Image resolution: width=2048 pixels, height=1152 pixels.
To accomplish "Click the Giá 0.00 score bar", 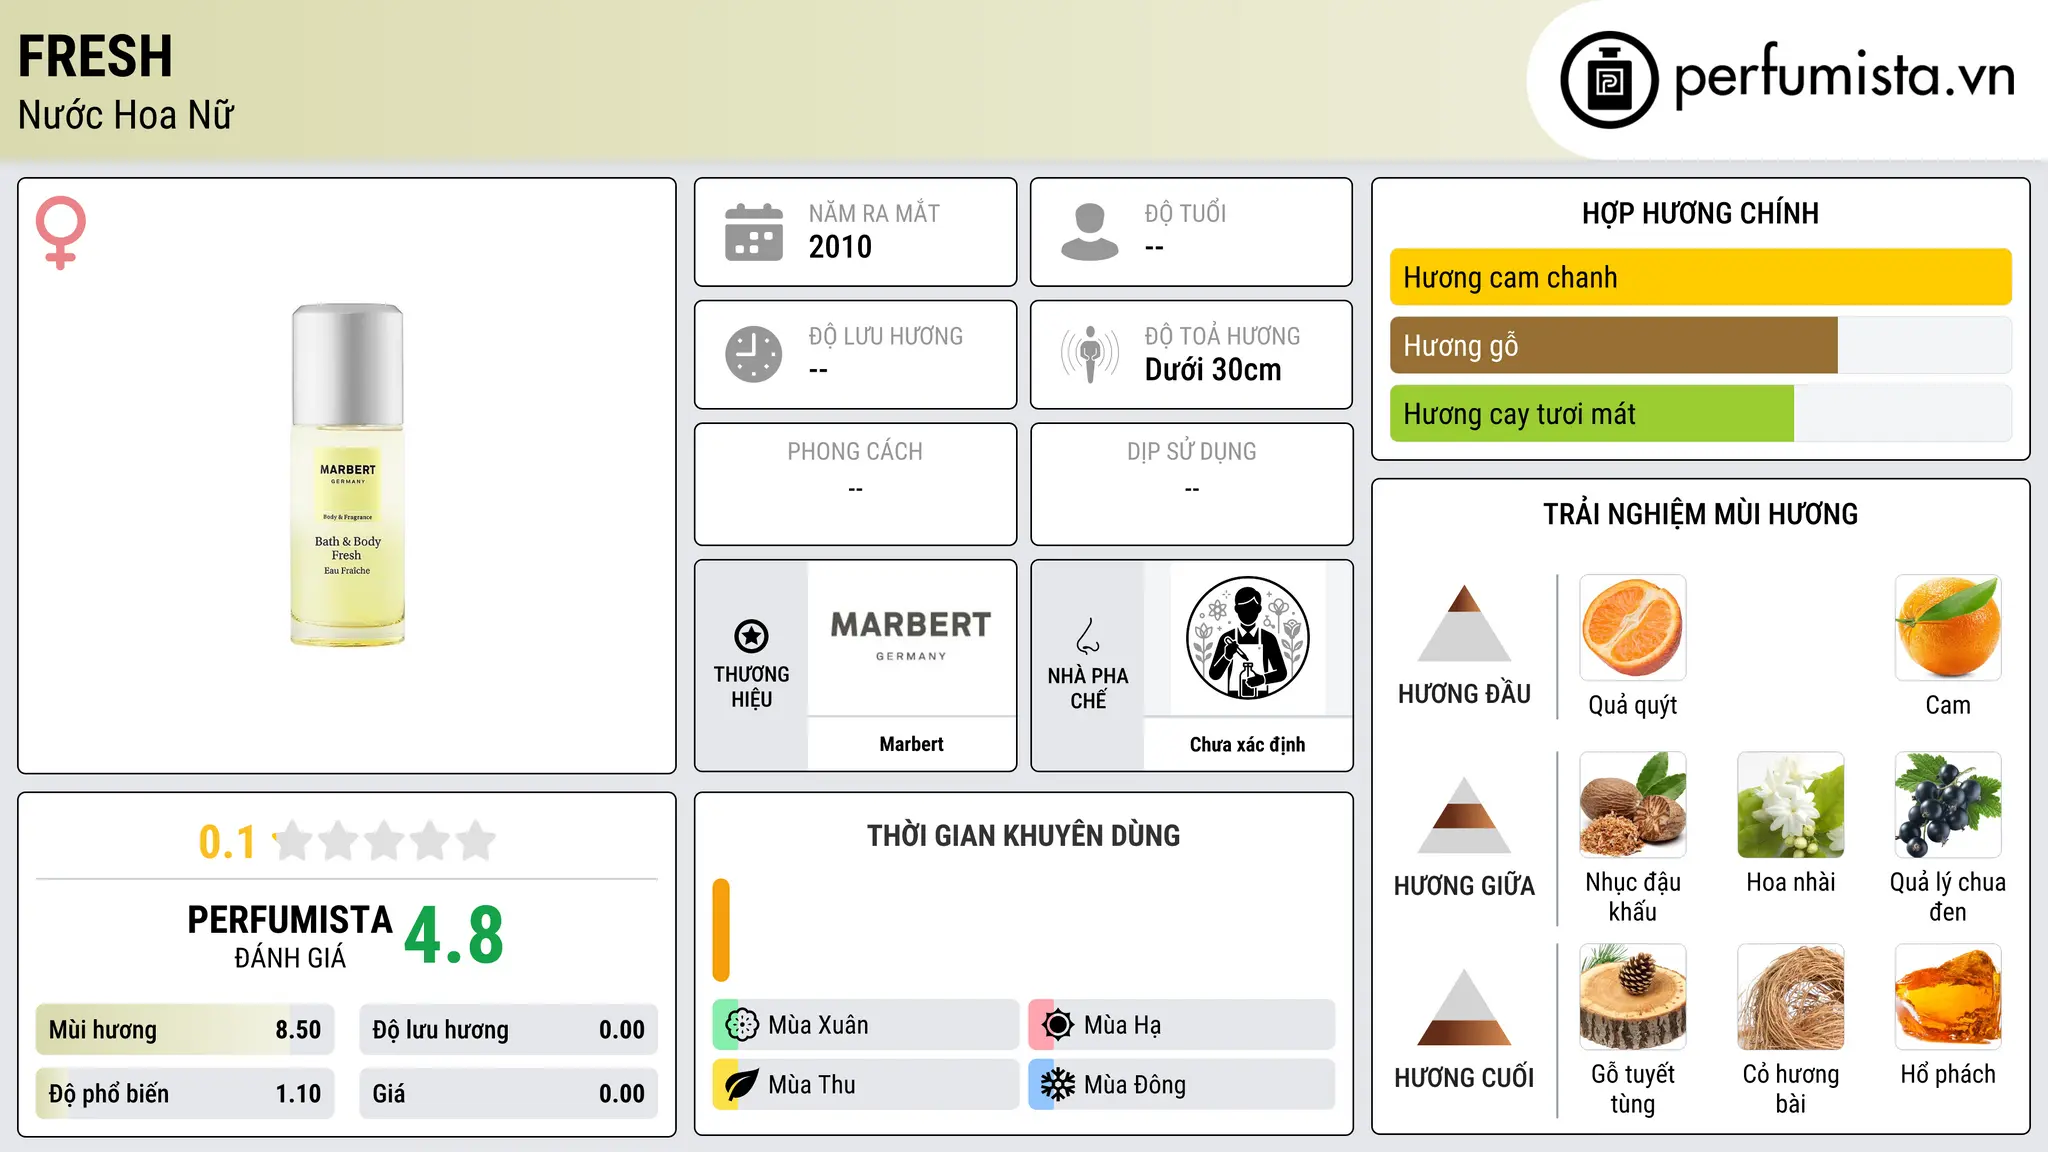I will pyautogui.click(x=508, y=1093).
